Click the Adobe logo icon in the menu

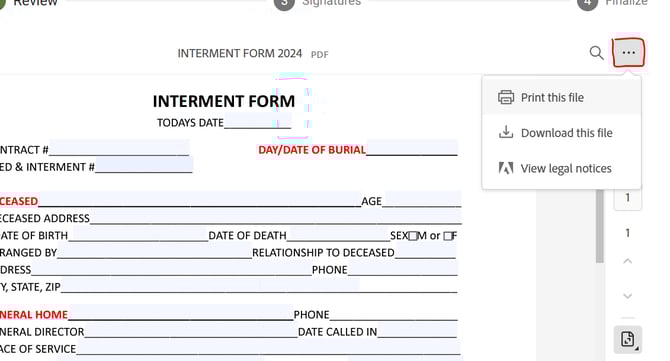506,168
